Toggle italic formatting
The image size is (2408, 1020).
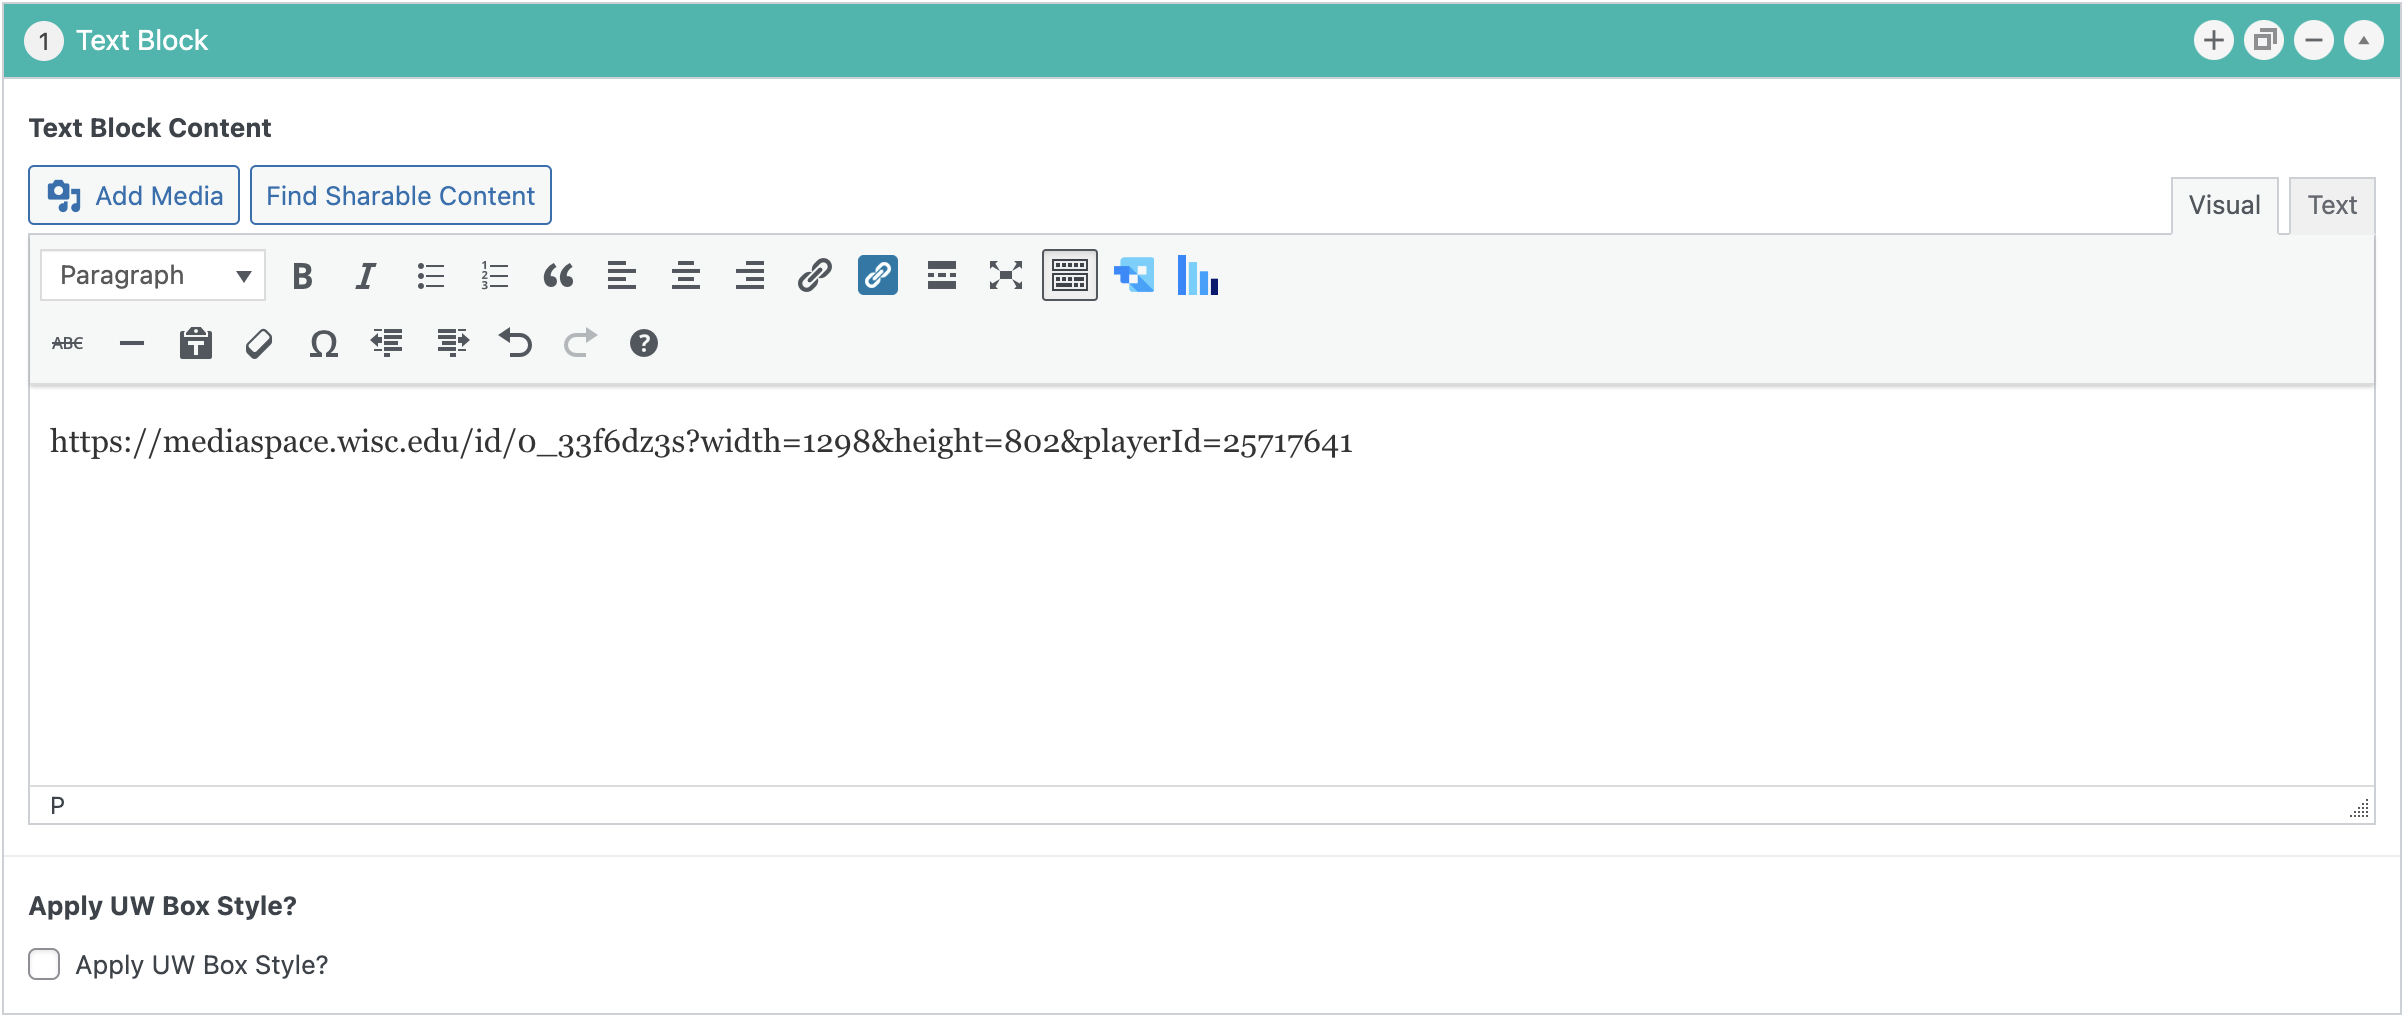[x=366, y=276]
